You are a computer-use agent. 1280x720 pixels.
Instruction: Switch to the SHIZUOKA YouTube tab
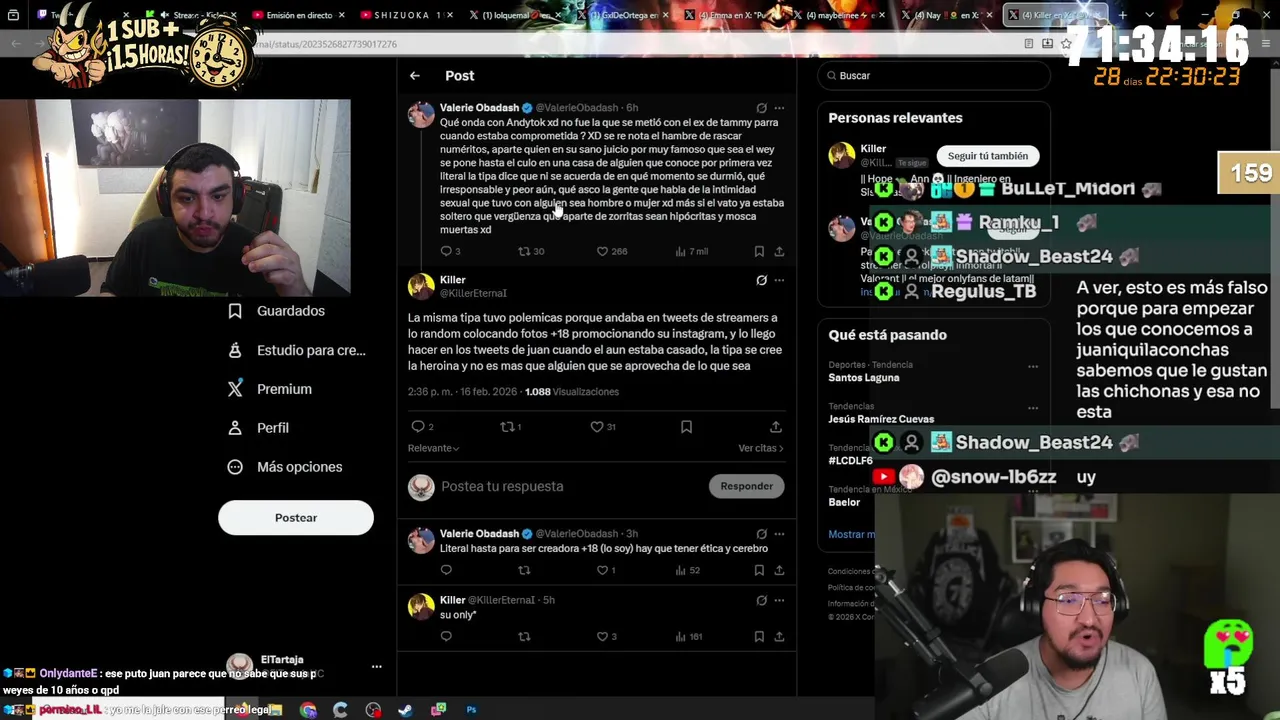click(x=405, y=15)
